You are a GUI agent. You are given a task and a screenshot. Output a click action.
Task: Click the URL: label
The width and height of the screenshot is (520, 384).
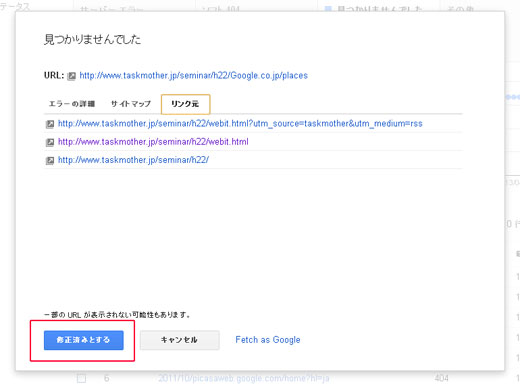tap(54, 75)
